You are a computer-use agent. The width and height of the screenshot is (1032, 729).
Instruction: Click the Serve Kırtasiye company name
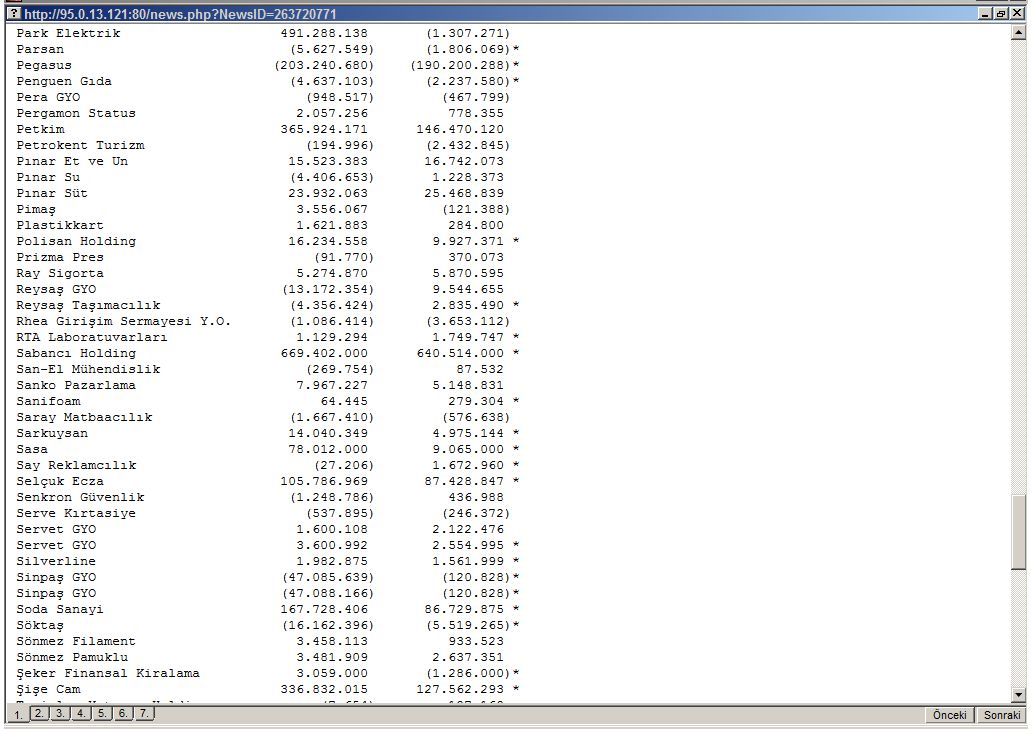(x=76, y=513)
